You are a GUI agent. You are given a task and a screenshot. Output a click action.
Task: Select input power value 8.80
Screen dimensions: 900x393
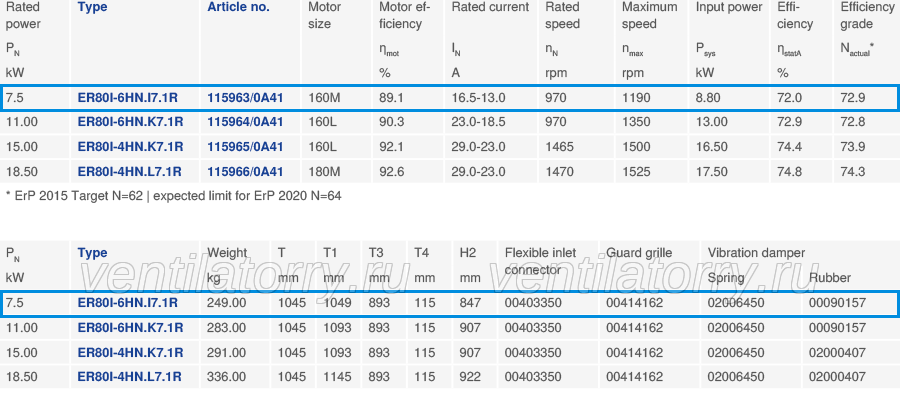pyautogui.click(x=708, y=98)
